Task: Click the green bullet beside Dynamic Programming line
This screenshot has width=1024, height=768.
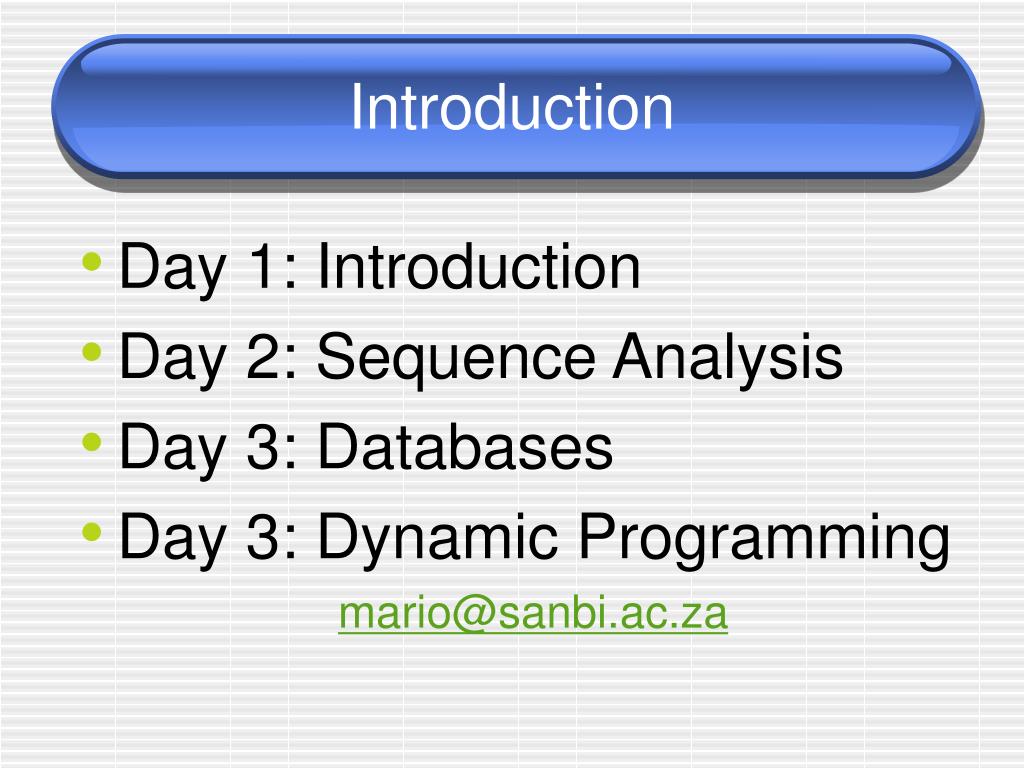Action: (92, 532)
